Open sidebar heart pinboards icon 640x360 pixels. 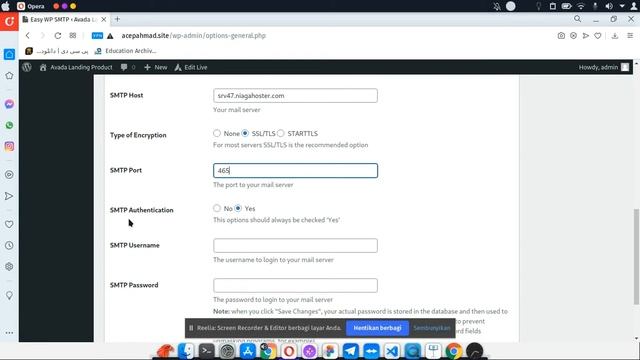[9, 224]
